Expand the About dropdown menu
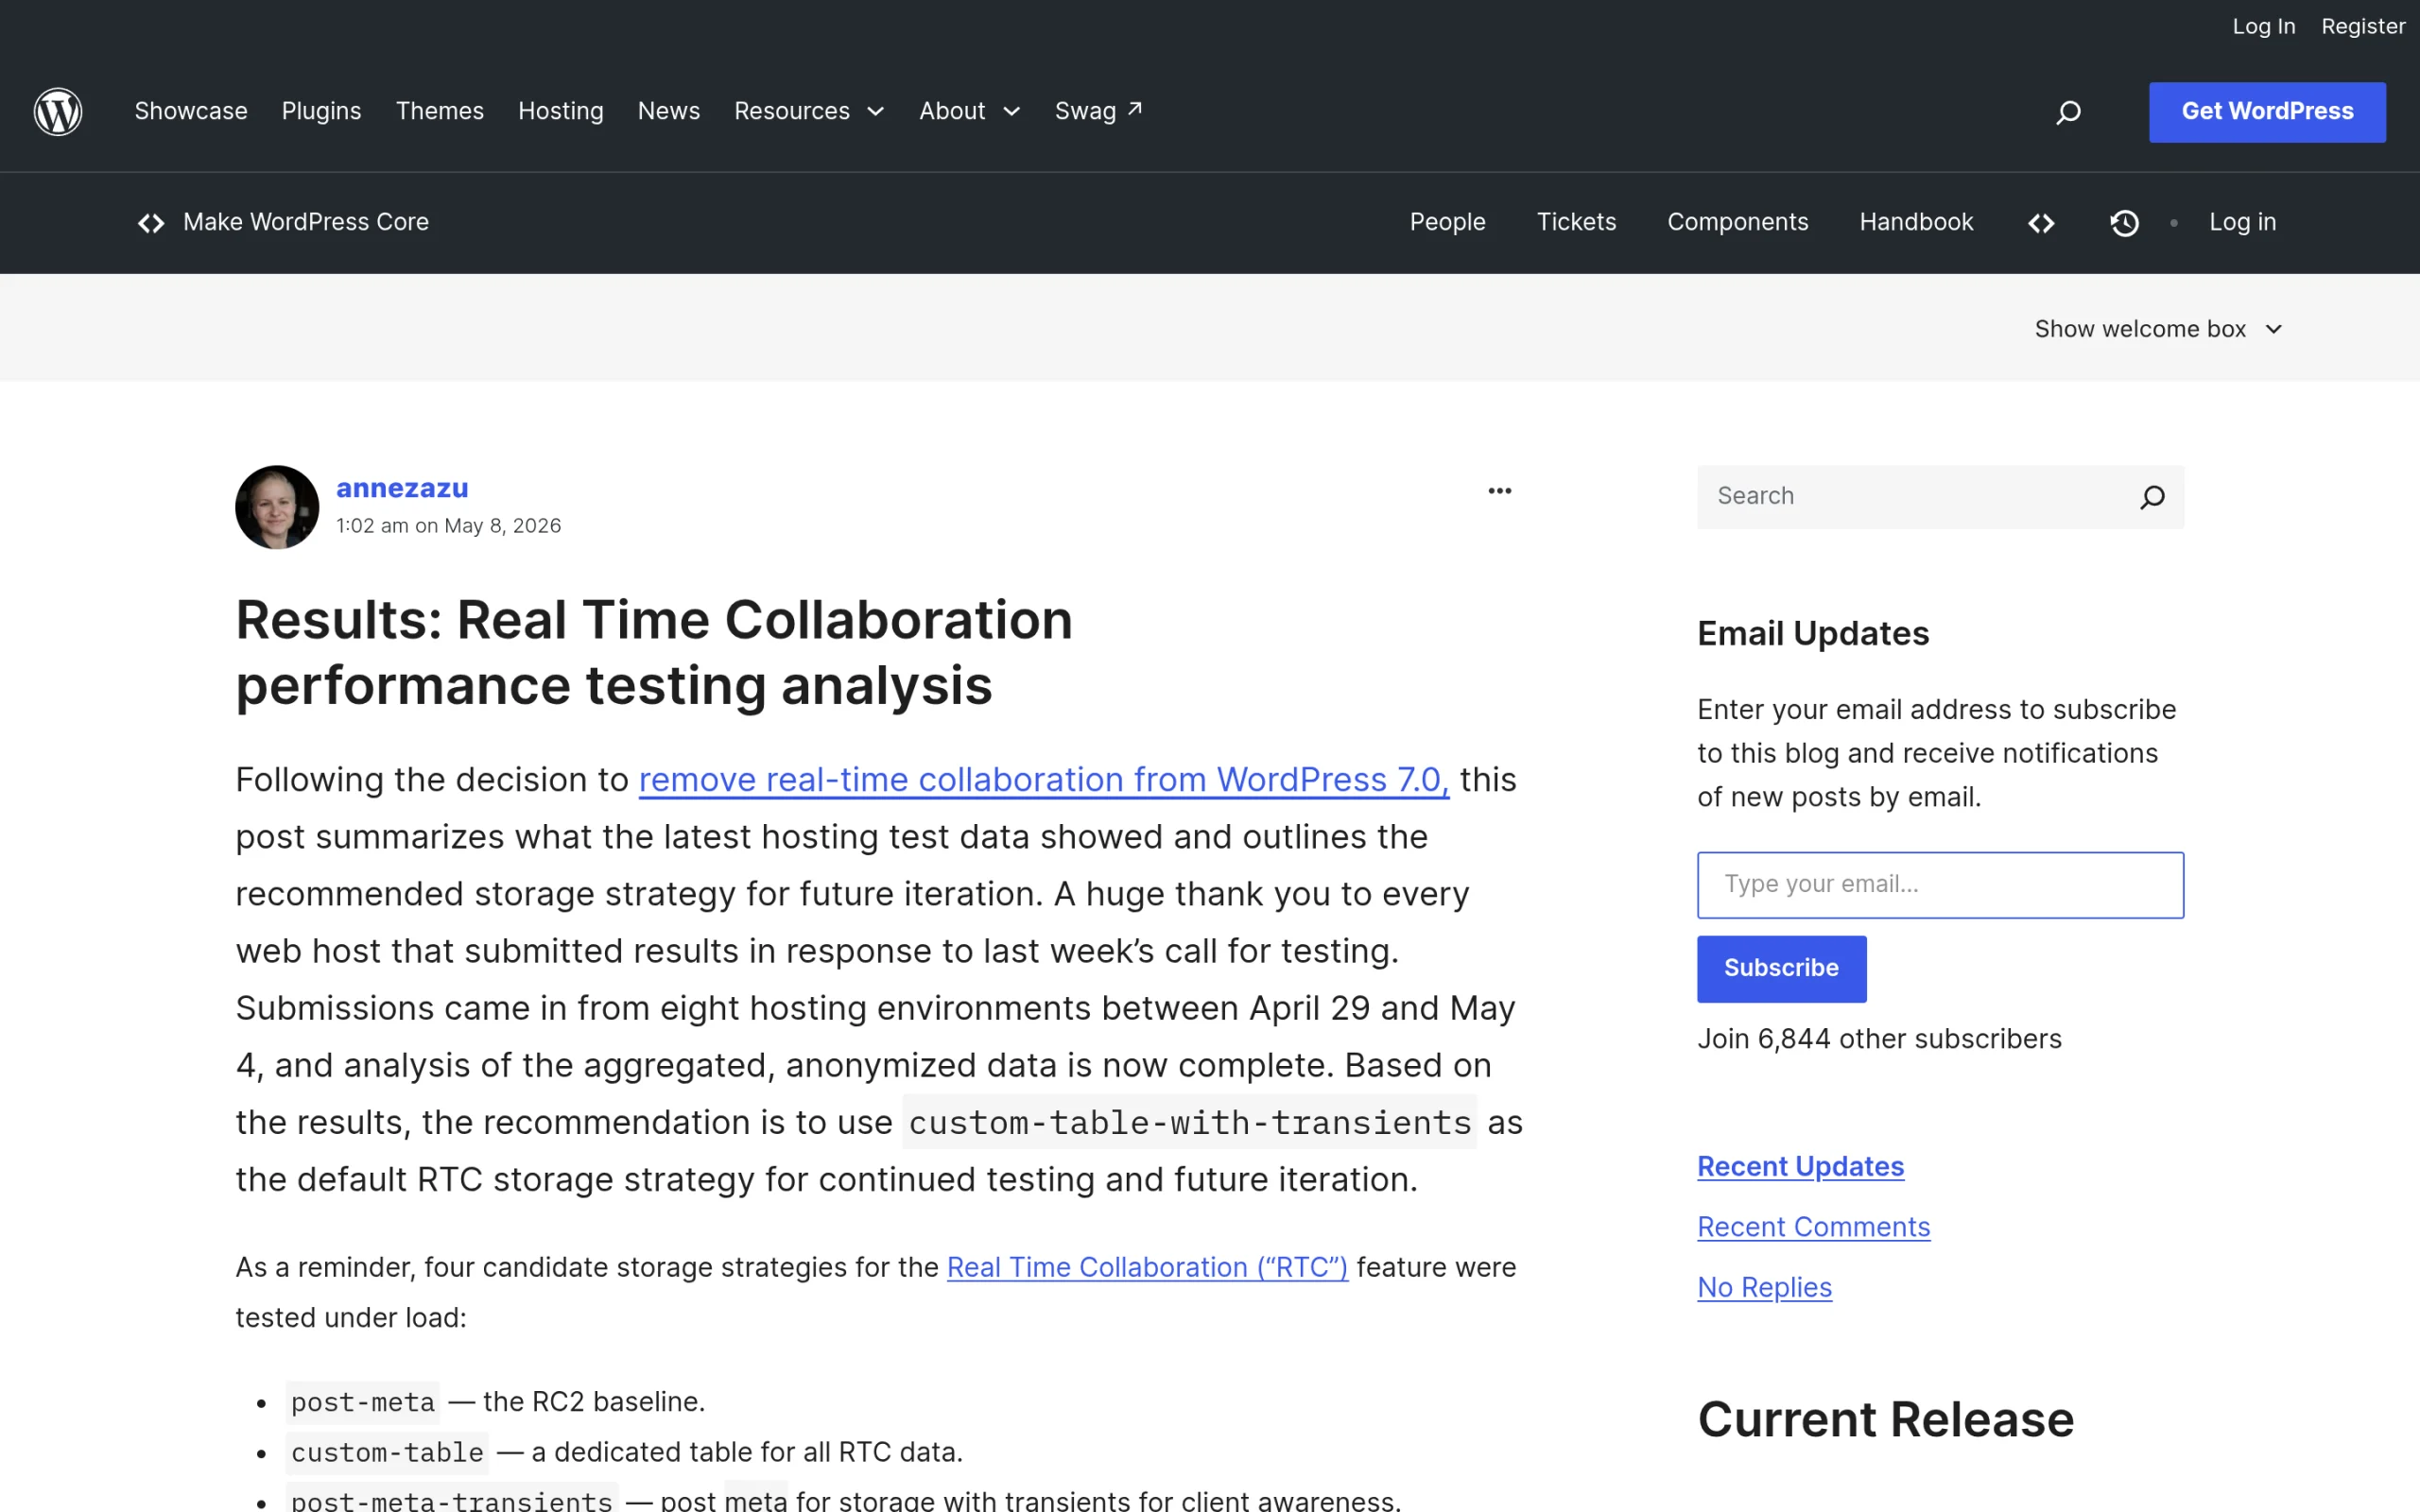Screen dimensions: 2420x1512 tap(969, 111)
